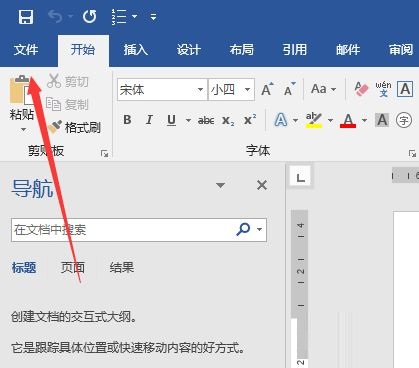Image resolution: width=419 pixels, height=368 pixels.
Task: Click the 格式刷 (Format Painter) button
Action: pos(74,127)
